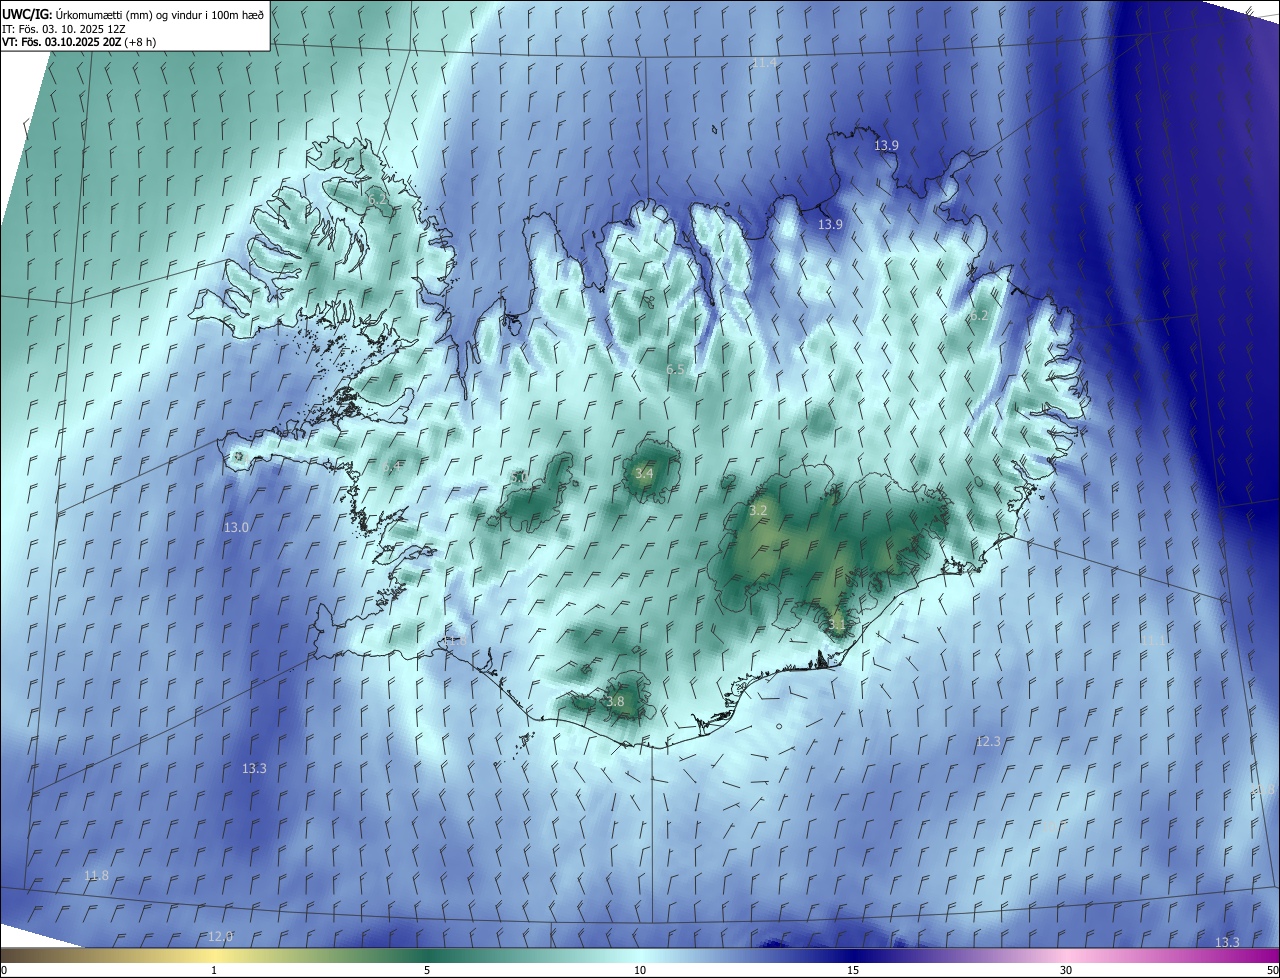
Task: Click the 6.2 label on the Westfjords peninsula
Action: click(x=378, y=200)
